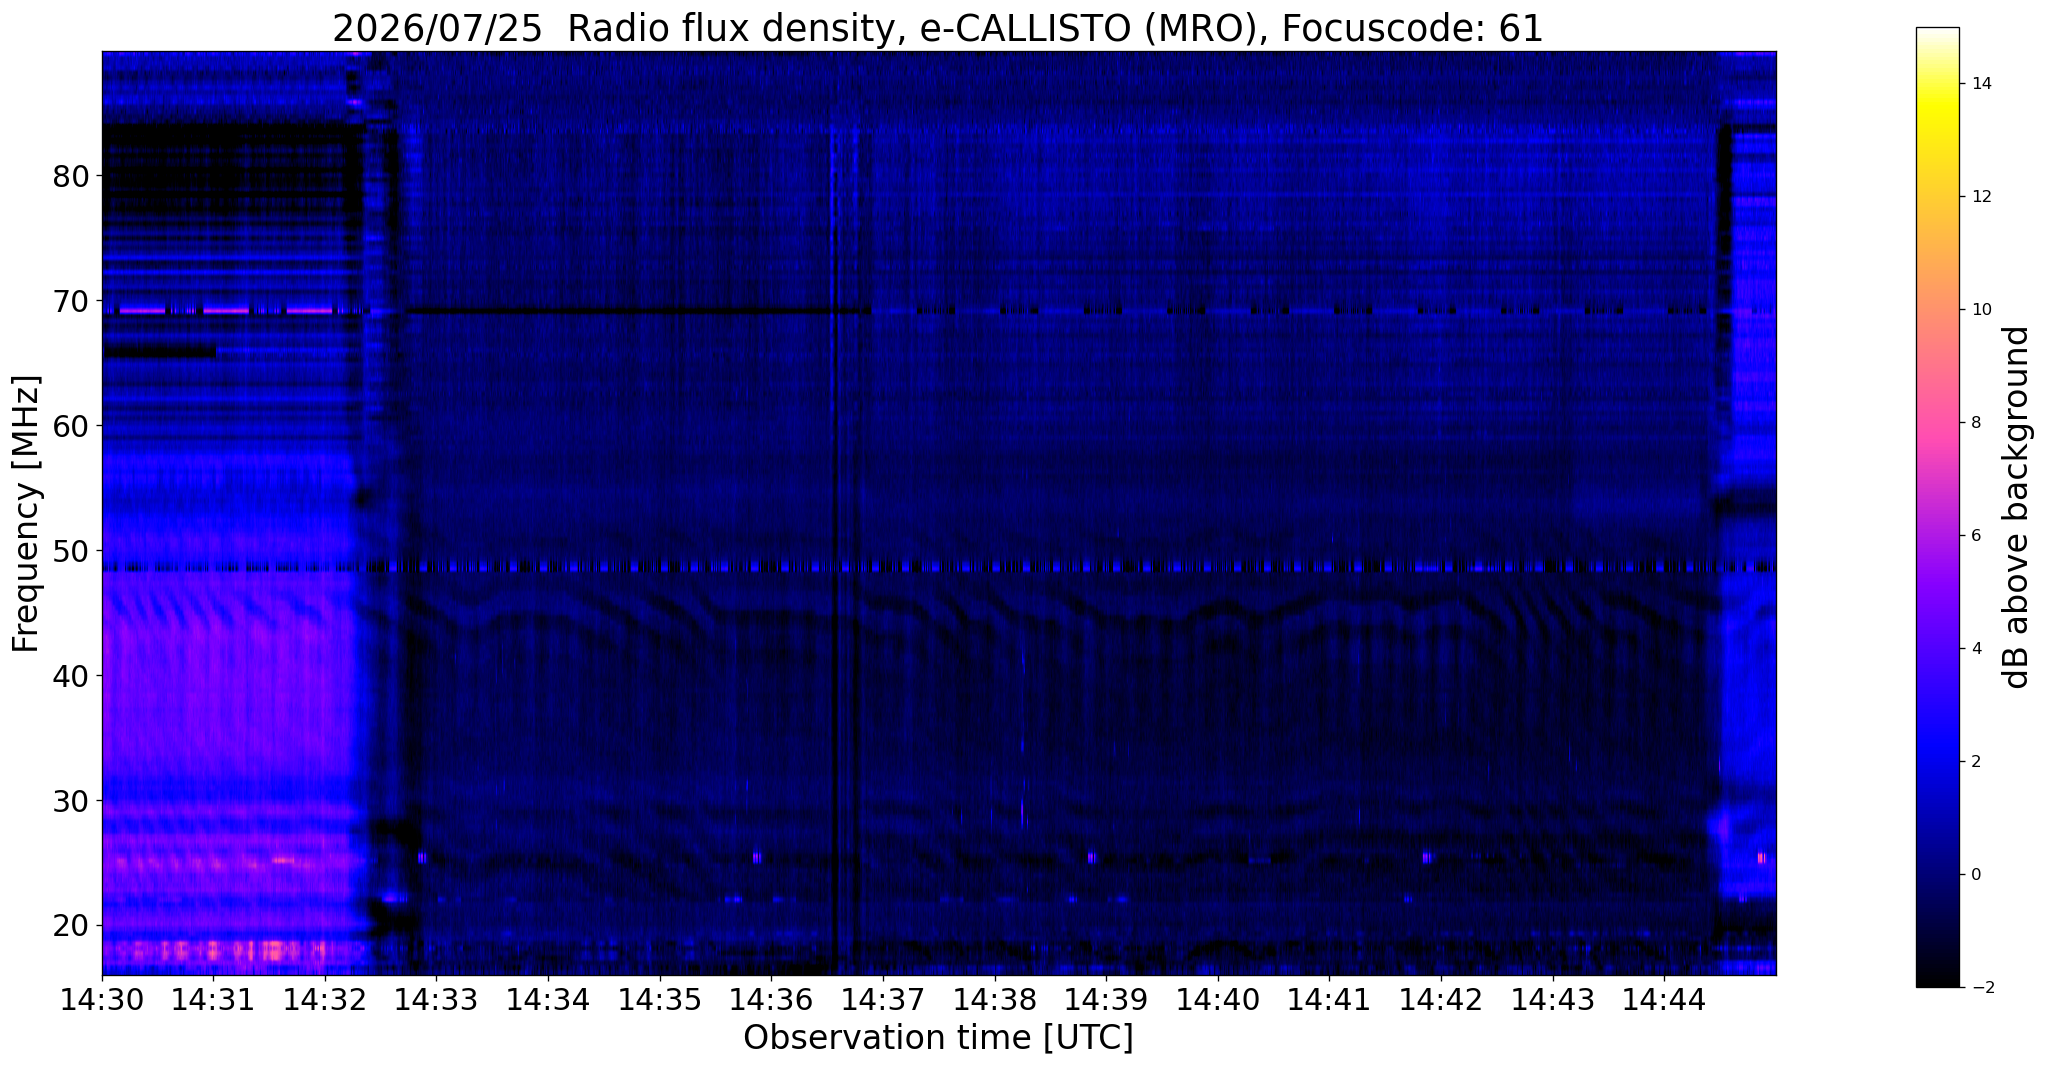The image size is (2047, 1067).
Task: Click the 40 MHz frequency tick label
Action: point(70,676)
